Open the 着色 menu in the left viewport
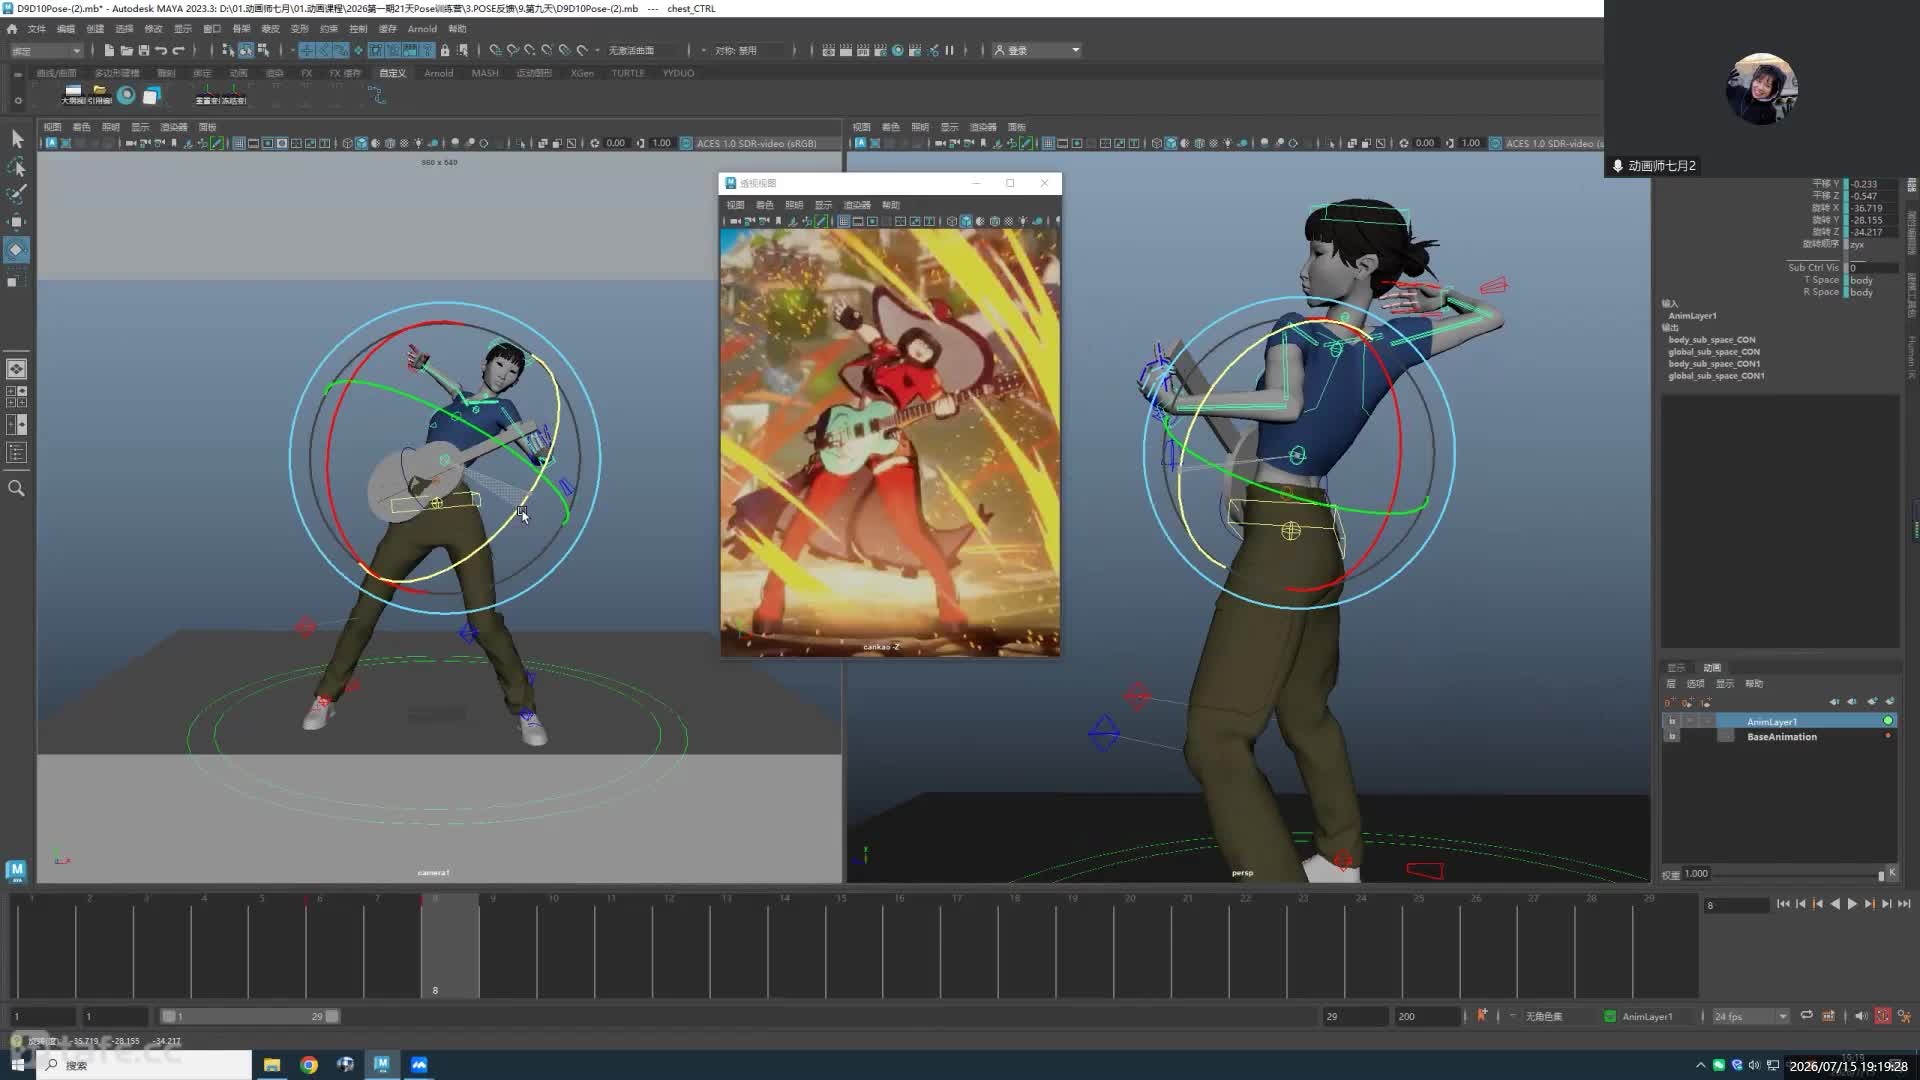Screen dimensions: 1920x1080 82,127
